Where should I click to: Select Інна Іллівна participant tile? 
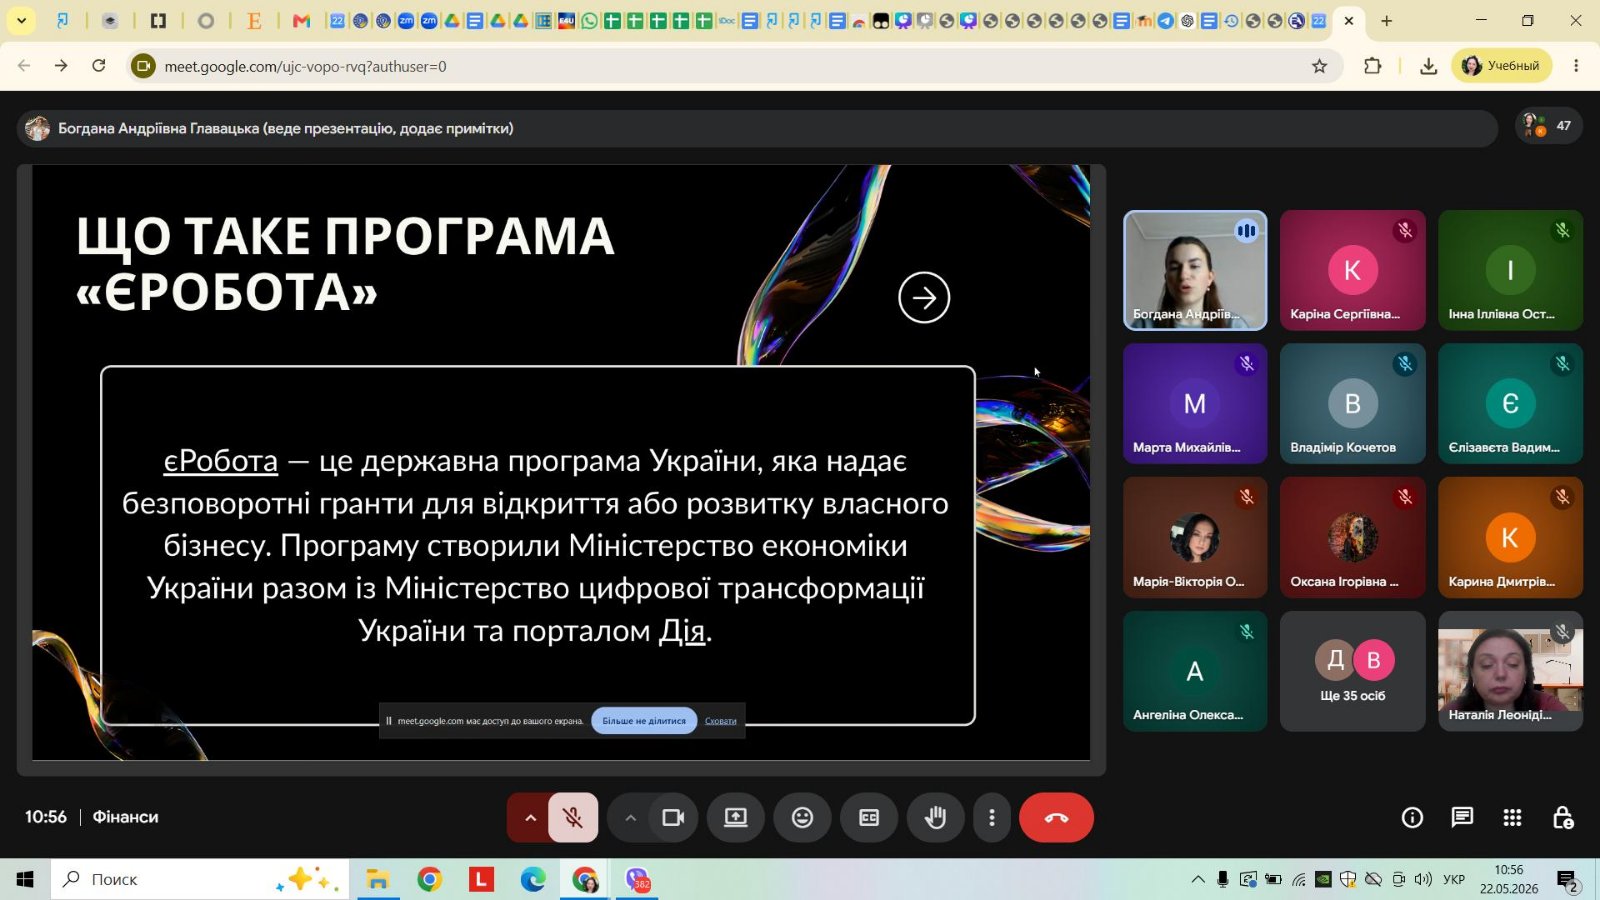point(1510,270)
